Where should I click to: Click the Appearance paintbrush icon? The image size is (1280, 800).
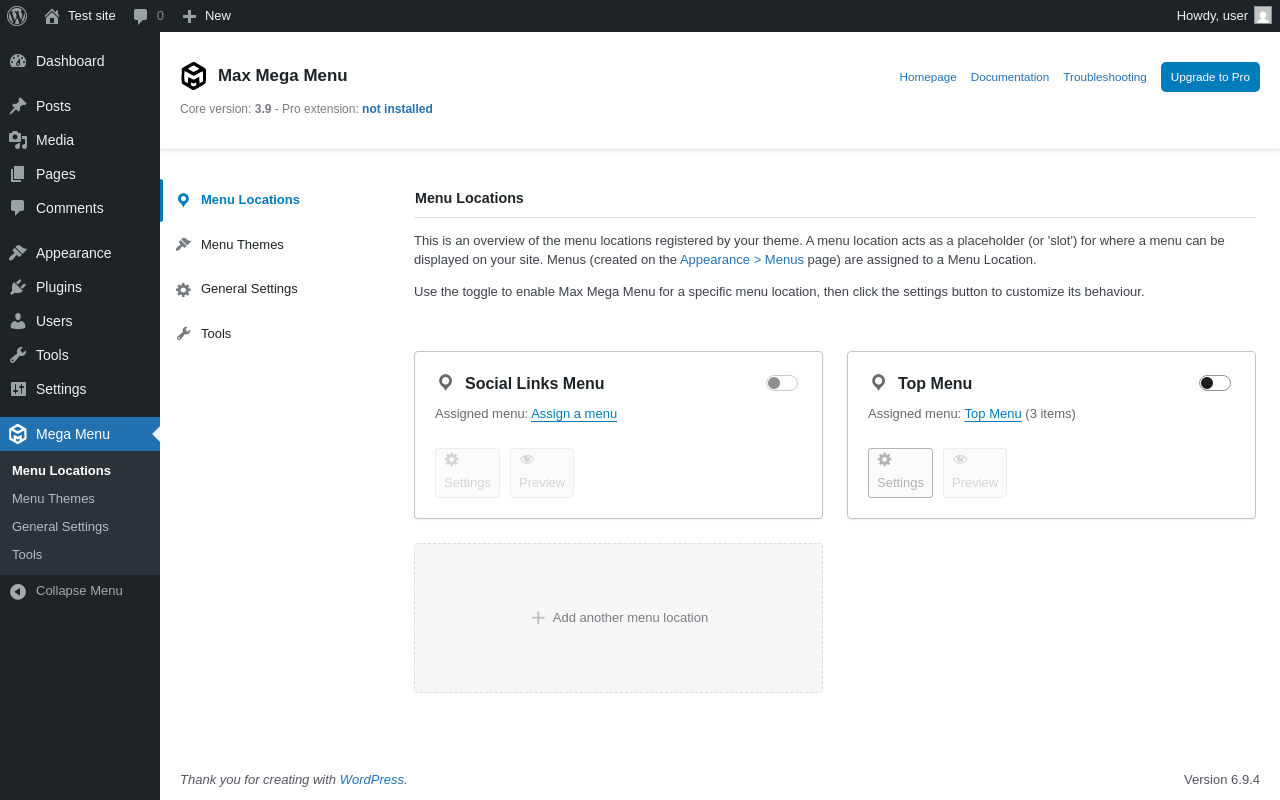[x=18, y=253]
